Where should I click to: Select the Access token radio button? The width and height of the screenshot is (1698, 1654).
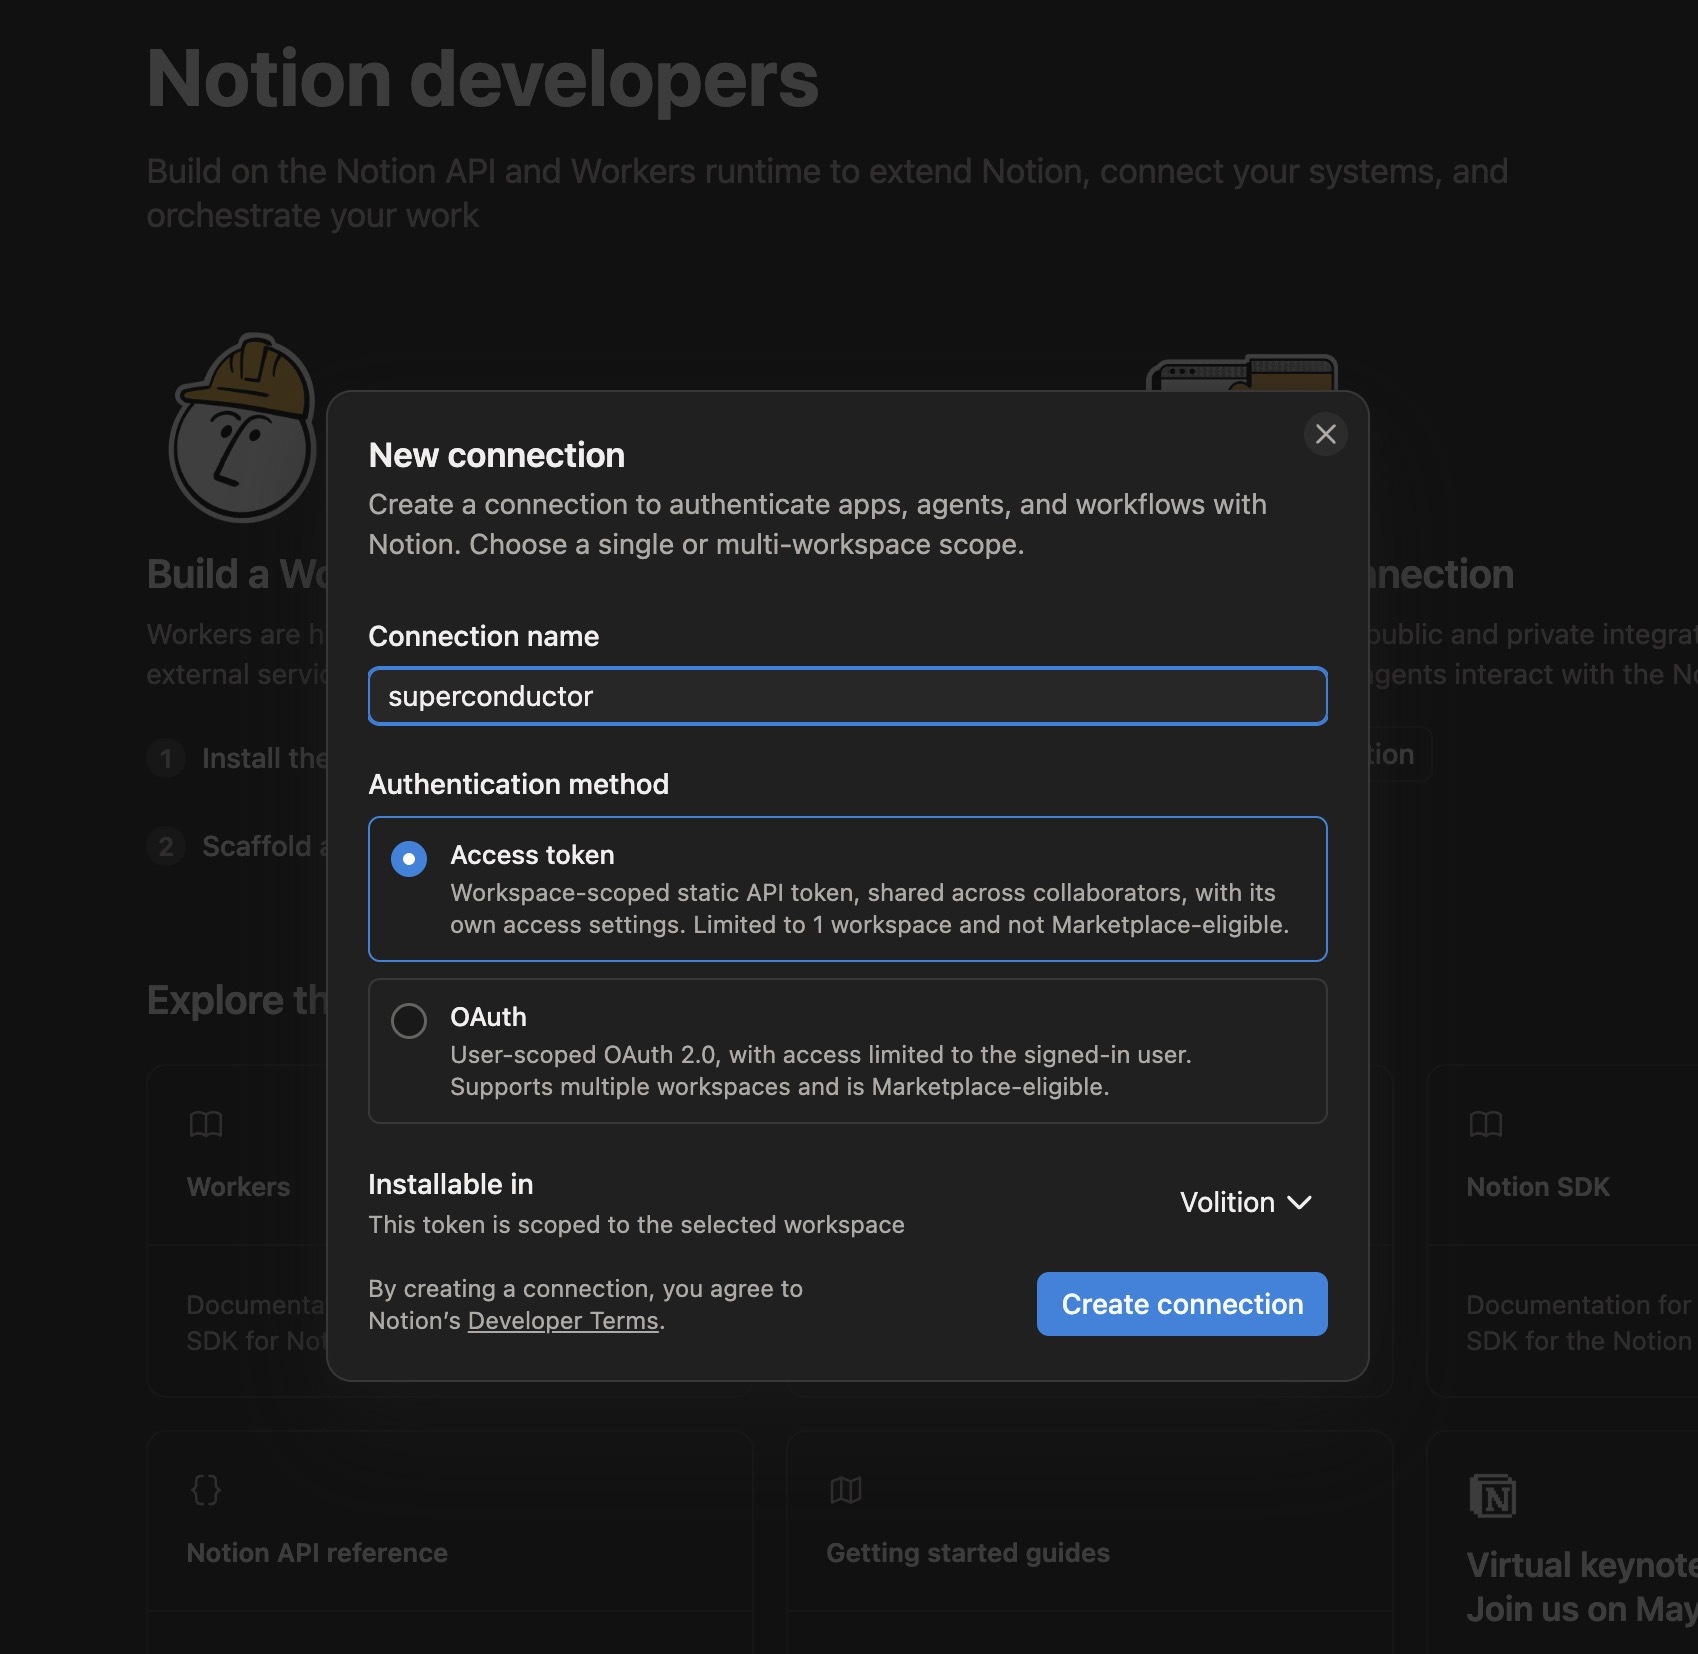(408, 858)
